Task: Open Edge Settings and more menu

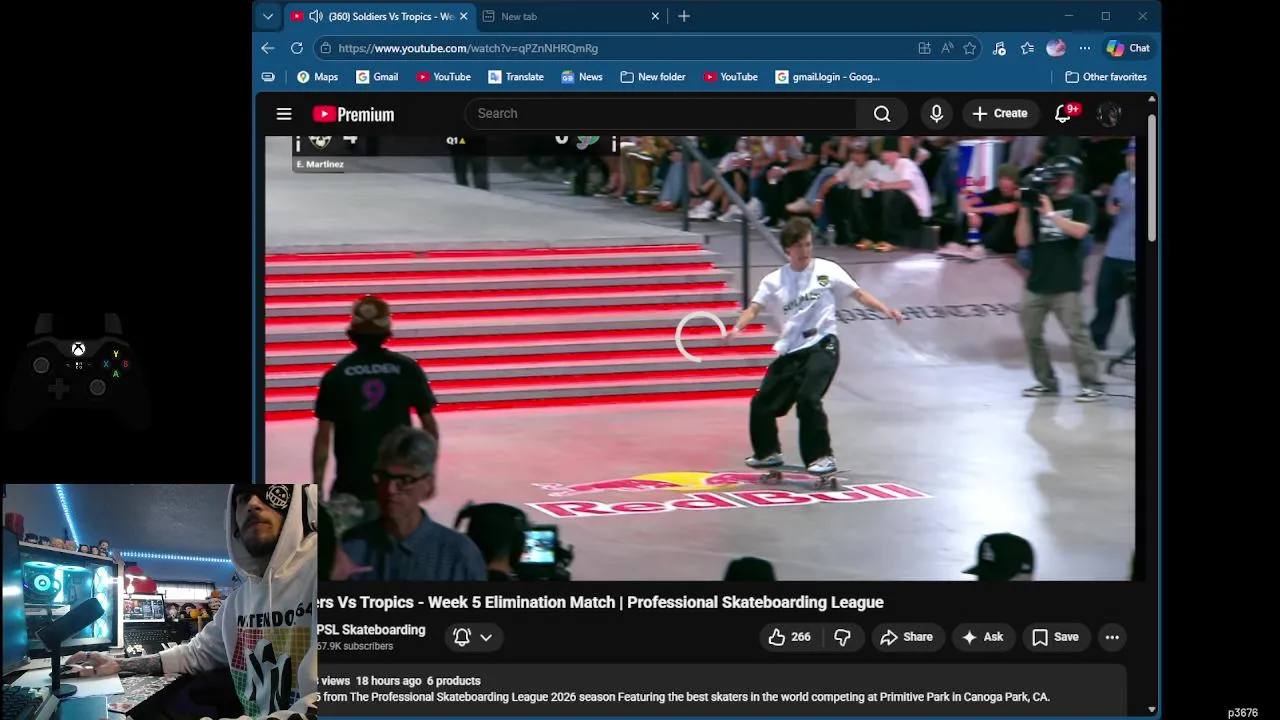Action: [1084, 48]
